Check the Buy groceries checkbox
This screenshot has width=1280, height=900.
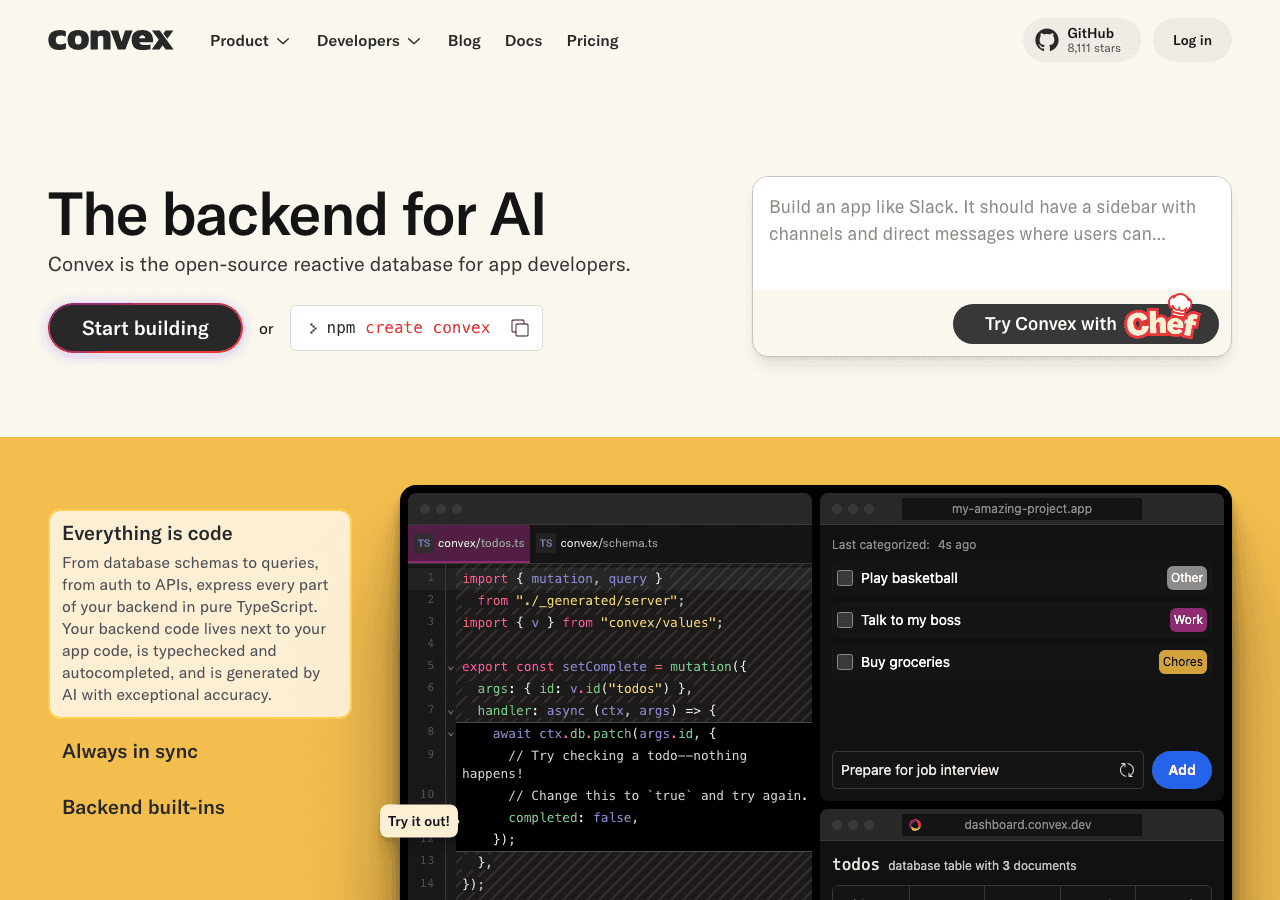point(845,662)
